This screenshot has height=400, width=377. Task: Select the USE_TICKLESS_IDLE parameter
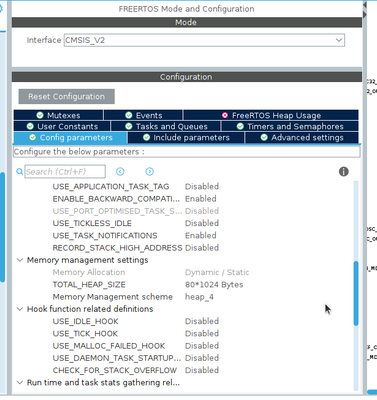[x=92, y=223]
